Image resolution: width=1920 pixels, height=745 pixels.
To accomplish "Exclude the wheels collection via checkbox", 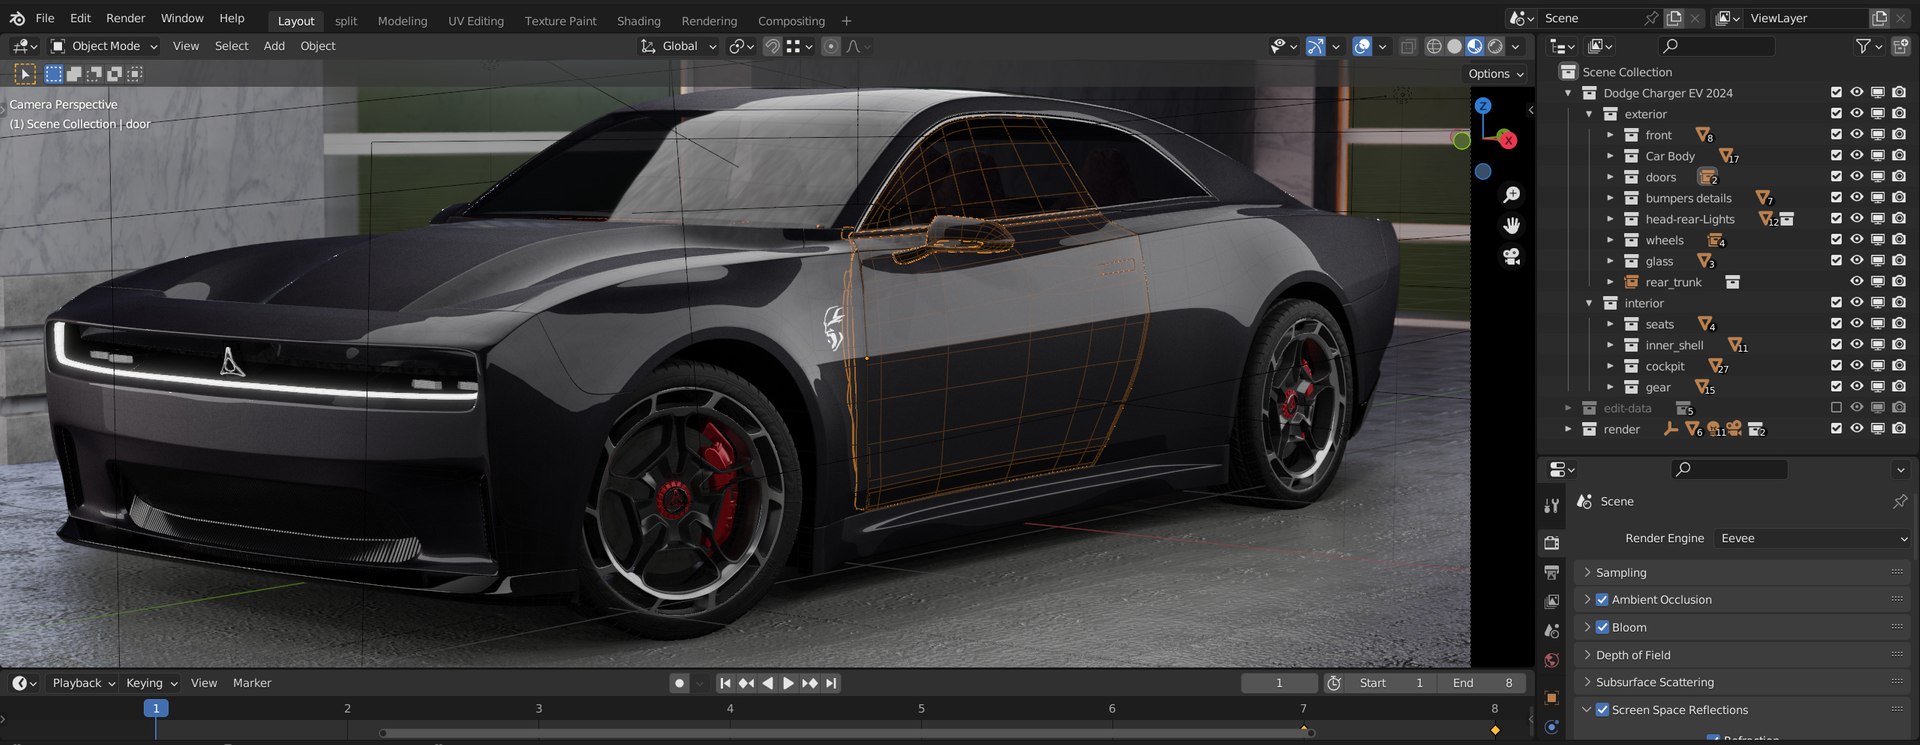I will click(x=1836, y=240).
